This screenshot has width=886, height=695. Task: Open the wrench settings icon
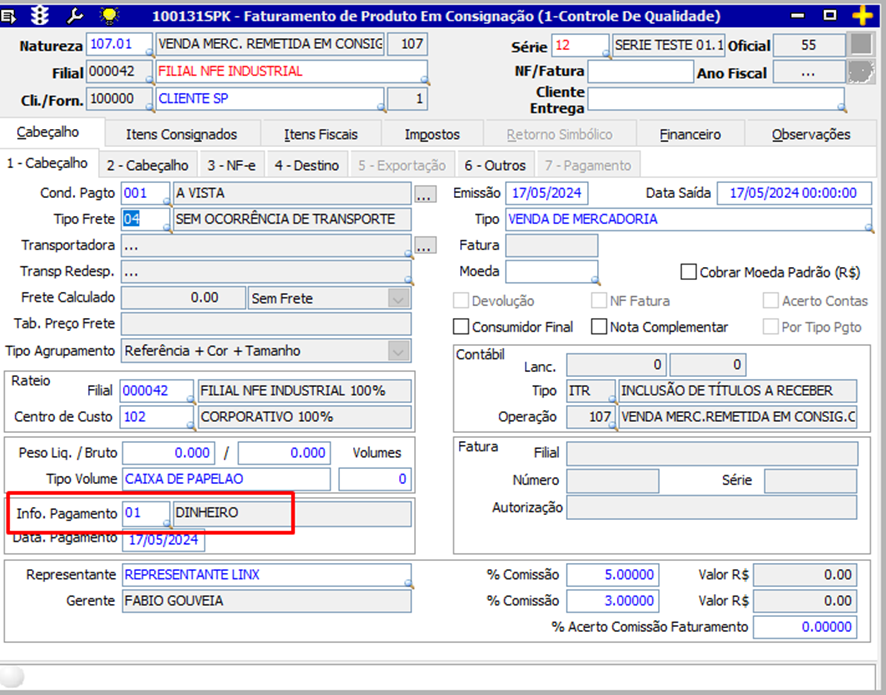pos(75,15)
